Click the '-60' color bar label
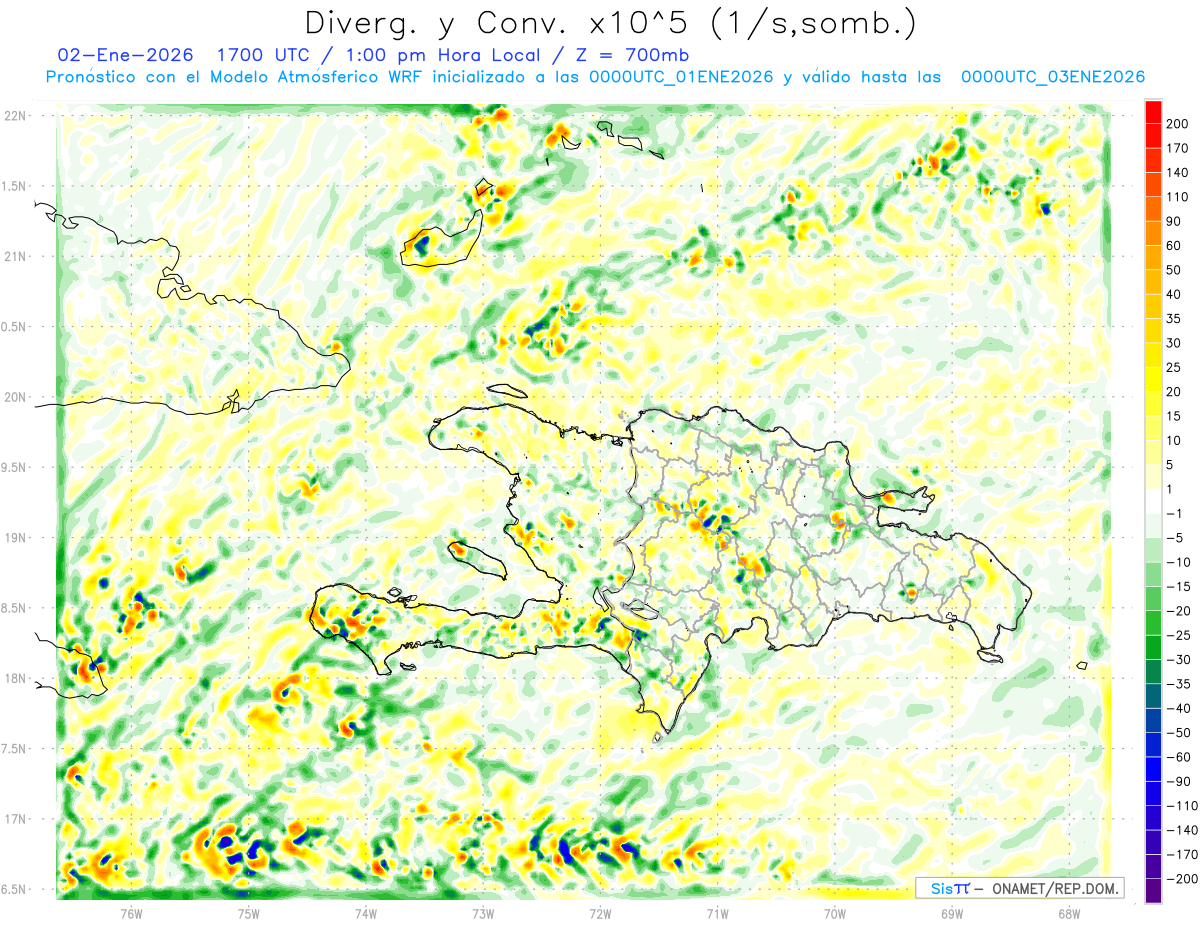Viewport: 1200px width, 927px height. click(1180, 757)
